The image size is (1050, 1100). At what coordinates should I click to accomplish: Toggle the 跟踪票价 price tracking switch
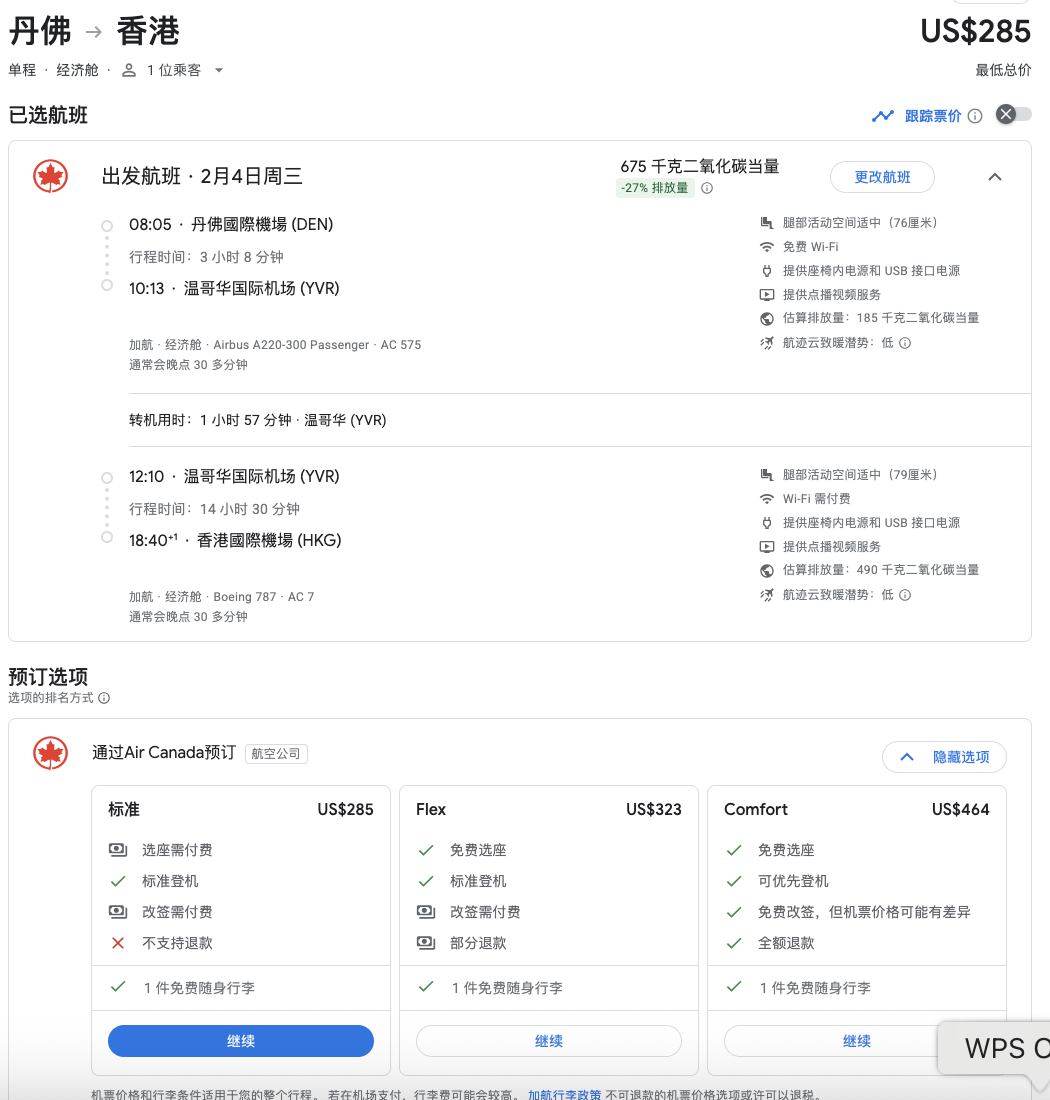pos(1013,115)
